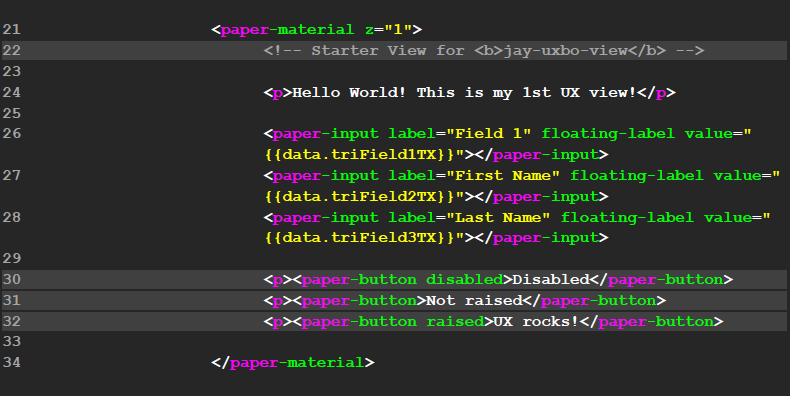Click floating-label attribute on line 26

[608, 134]
